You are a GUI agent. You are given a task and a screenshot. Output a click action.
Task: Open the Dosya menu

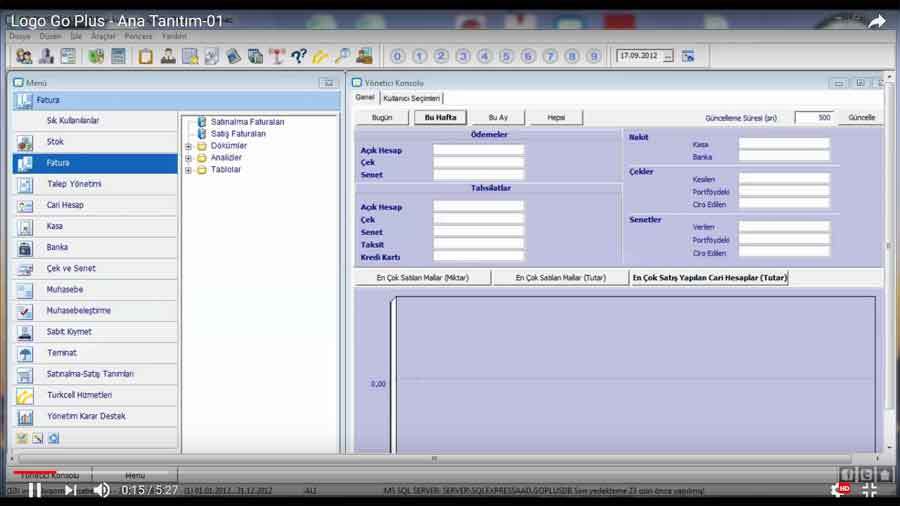20,36
